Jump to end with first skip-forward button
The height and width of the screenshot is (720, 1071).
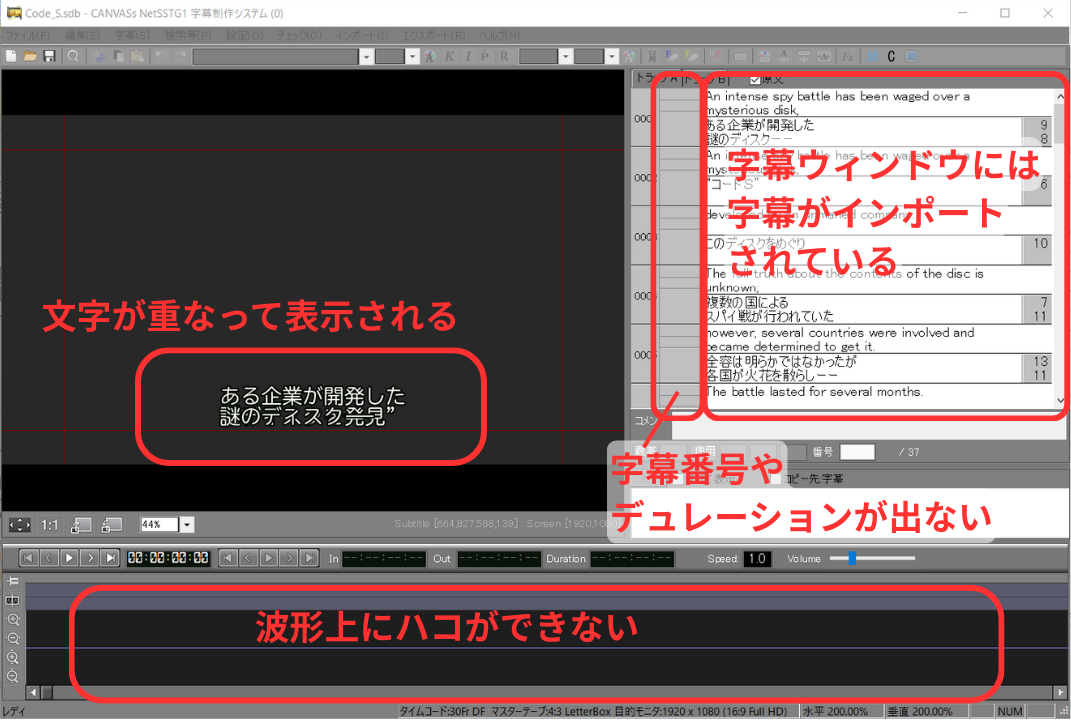[110, 558]
